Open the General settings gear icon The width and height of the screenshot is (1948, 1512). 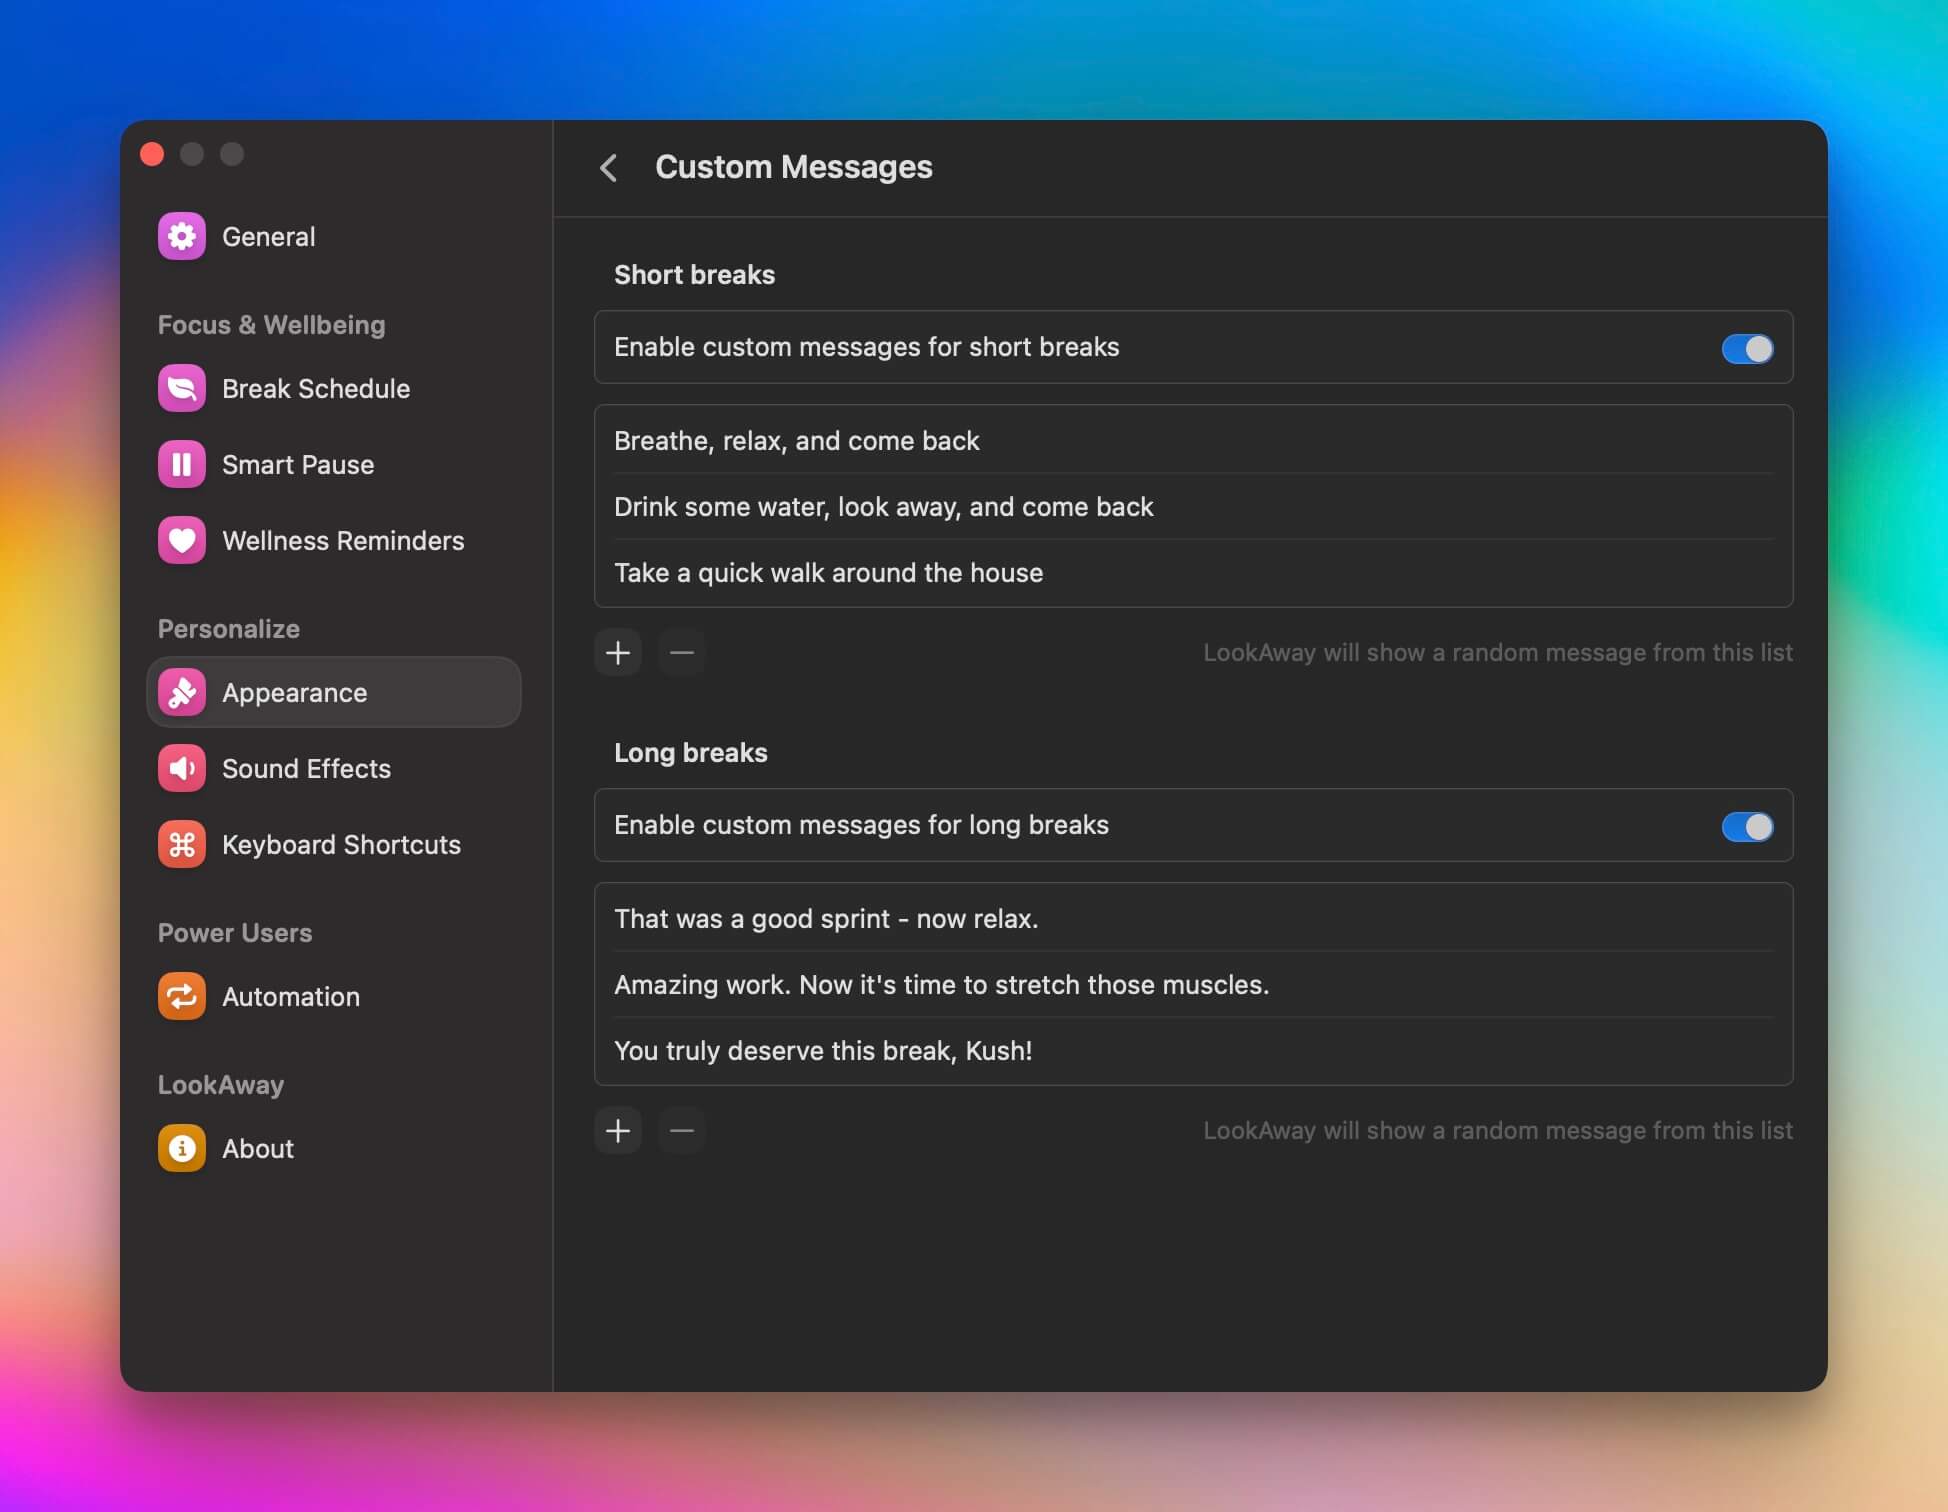pos(182,236)
